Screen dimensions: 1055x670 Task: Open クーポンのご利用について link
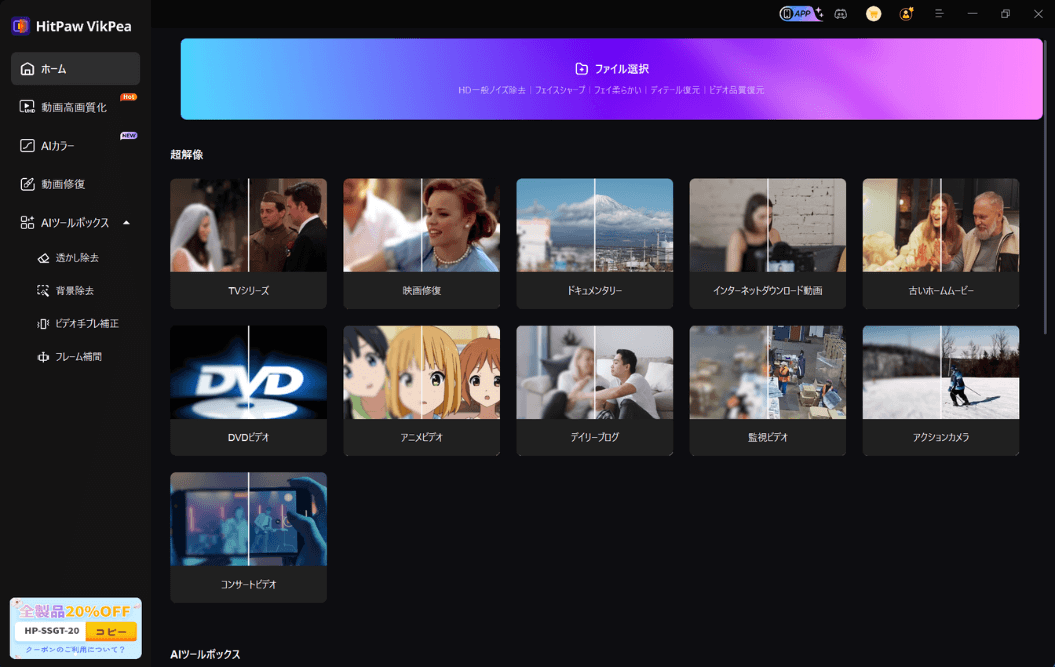pyautogui.click(x=75, y=649)
